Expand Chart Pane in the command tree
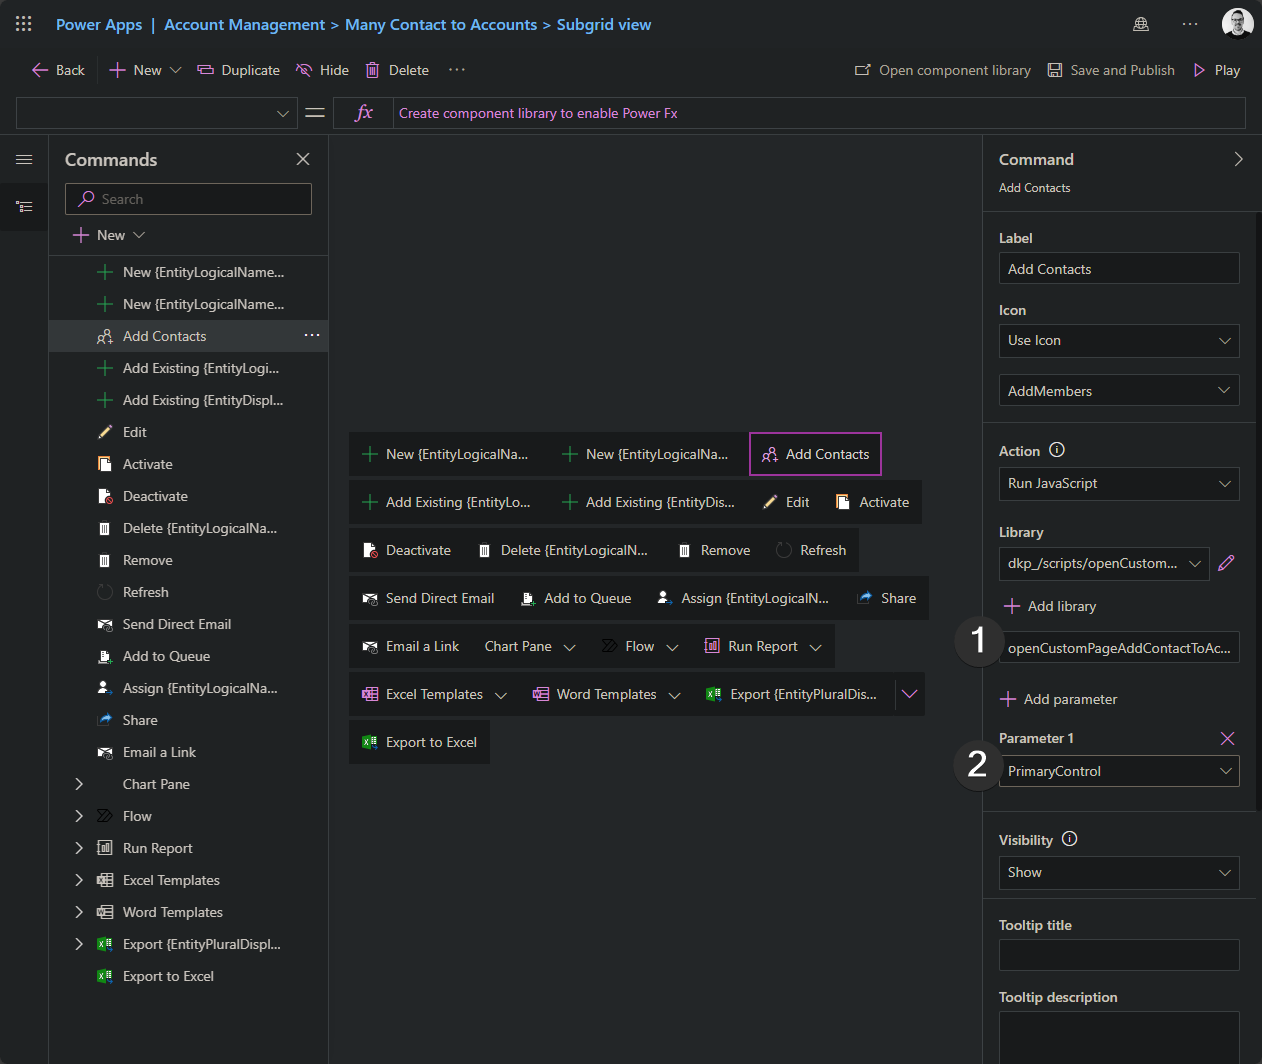The width and height of the screenshot is (1262, 1064). tap(79, 784)
